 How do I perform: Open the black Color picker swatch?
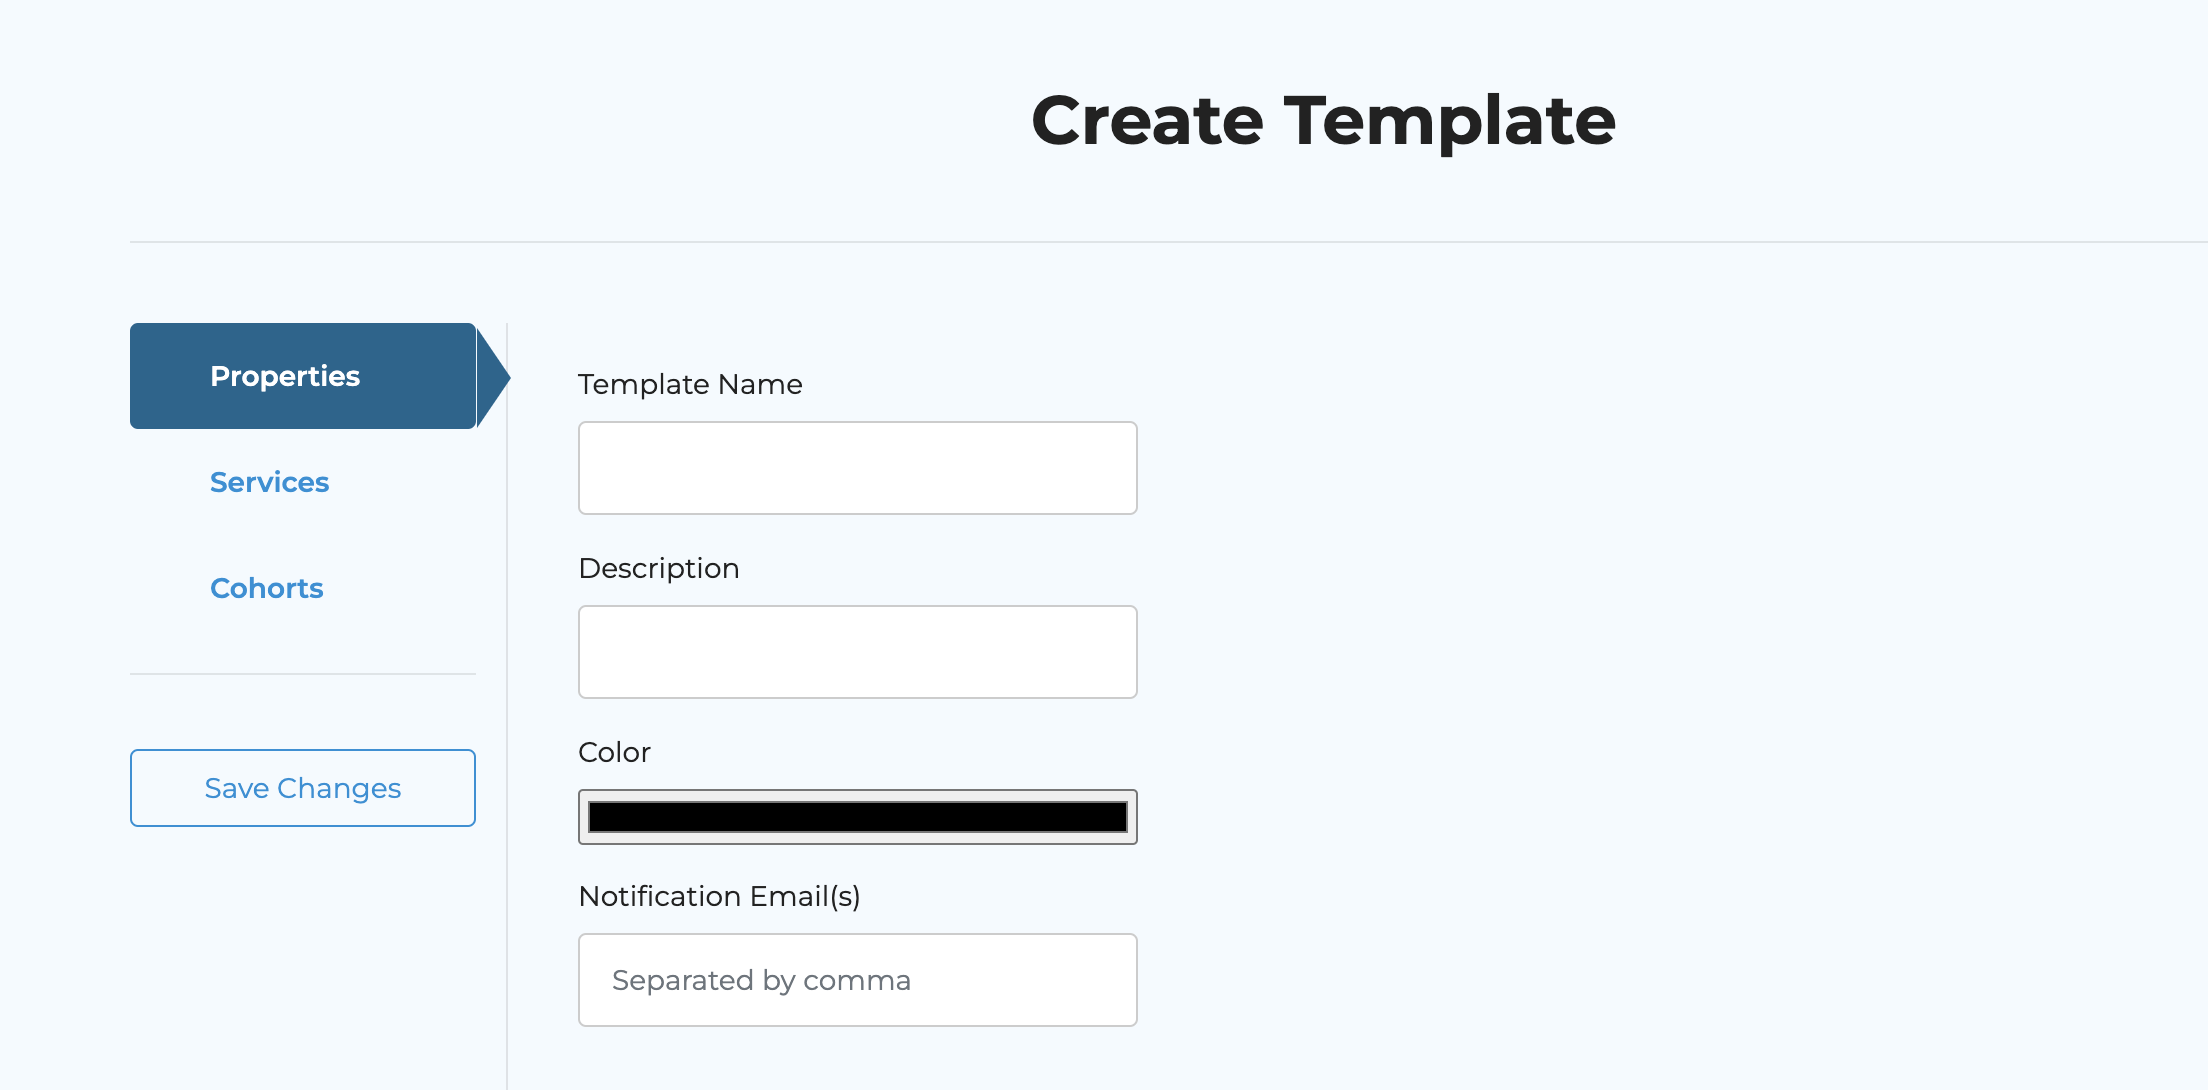coord(857,817)
